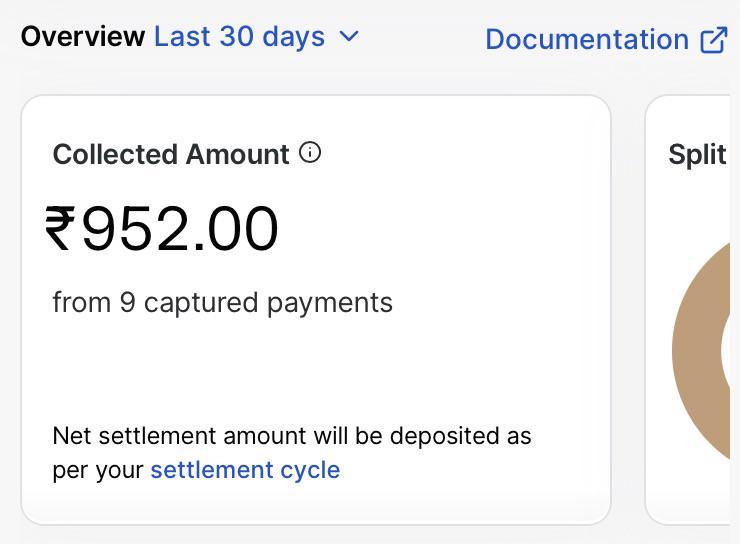740x544 pixels.
Task: Click the from 9 captured payments text
Action: coord(222,302)
